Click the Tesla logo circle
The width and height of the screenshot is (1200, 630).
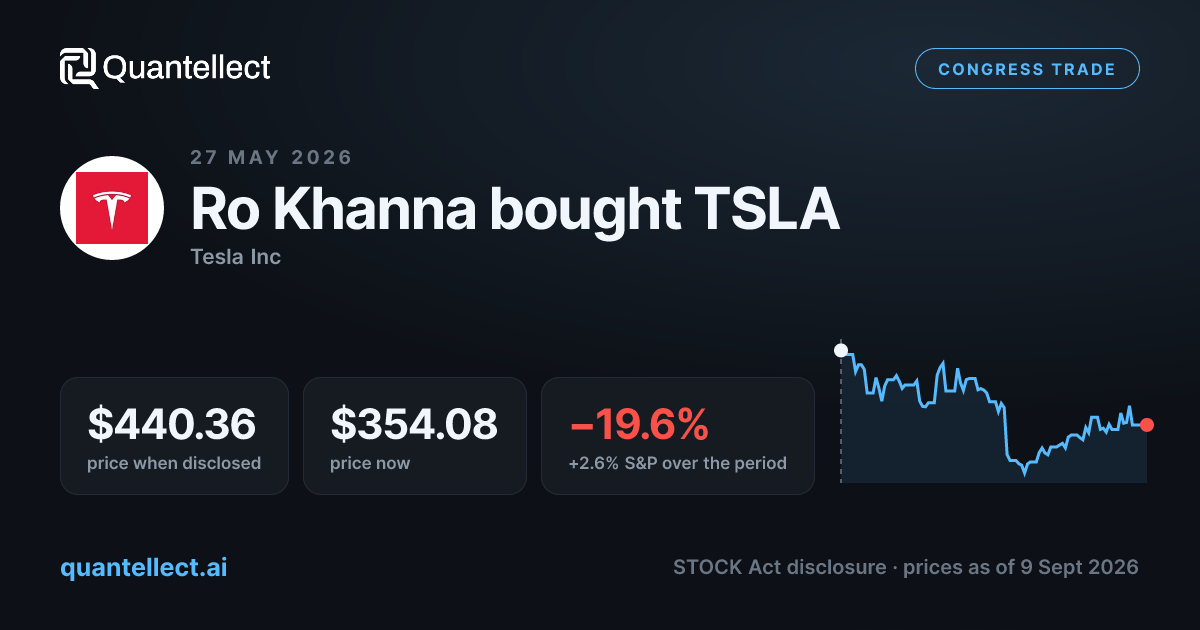coord(112,208)
